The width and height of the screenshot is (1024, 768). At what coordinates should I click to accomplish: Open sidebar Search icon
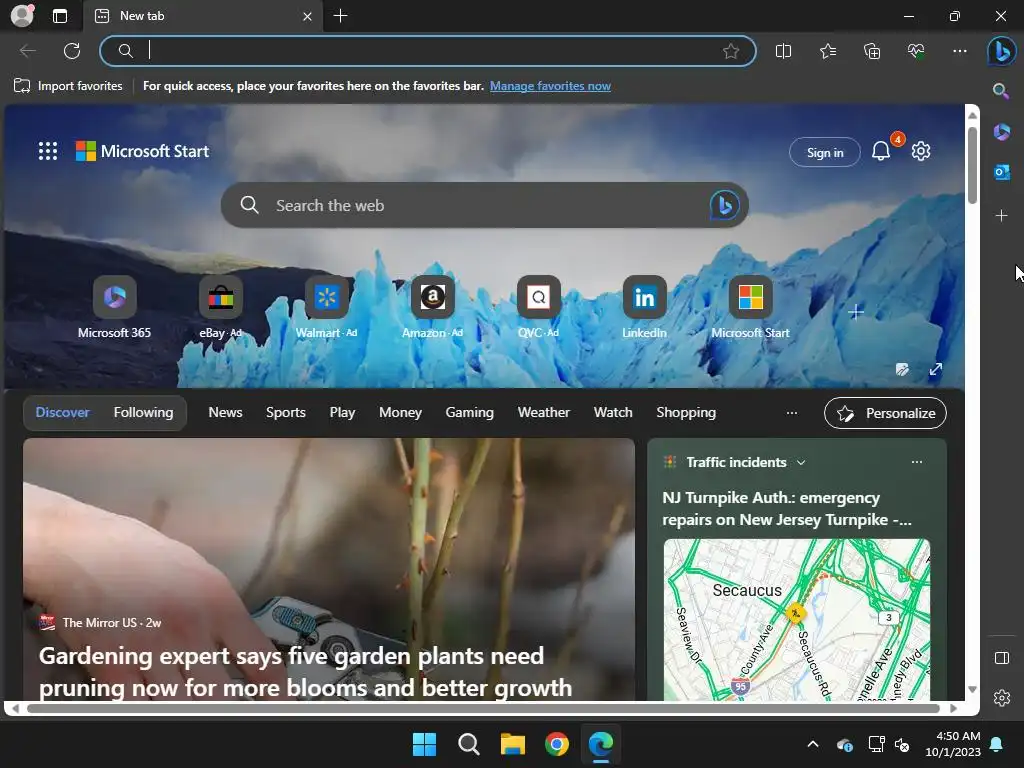pos(1000,91)
